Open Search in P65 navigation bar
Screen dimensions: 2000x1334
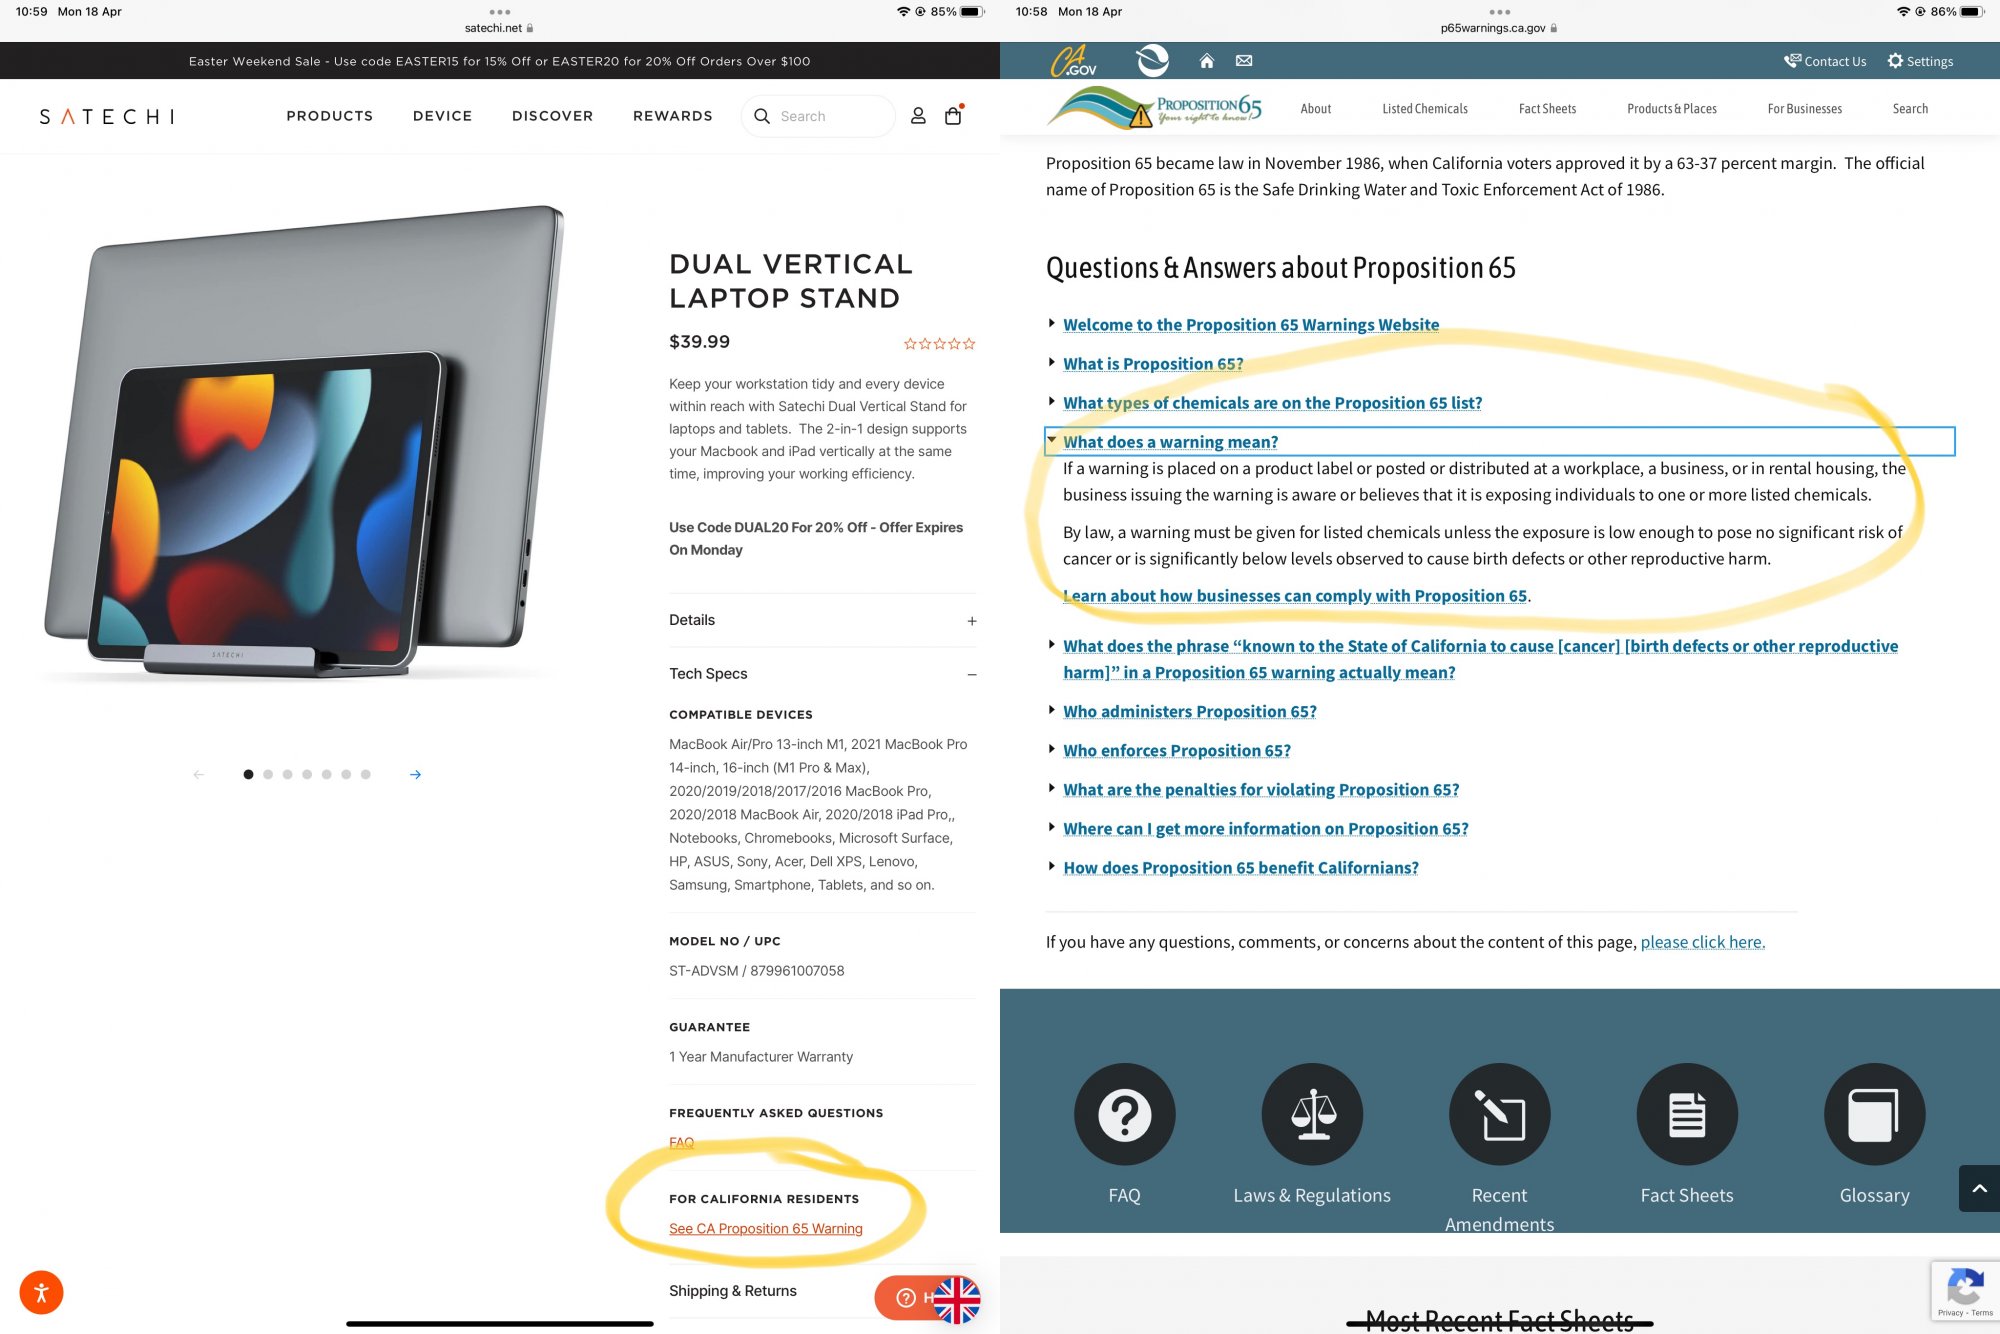tap(1910, 108)
